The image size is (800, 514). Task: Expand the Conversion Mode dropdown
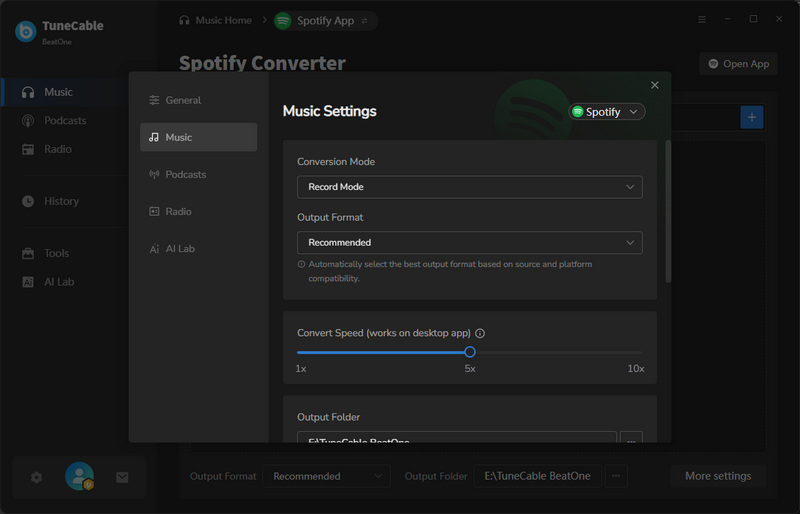point(469,187)
